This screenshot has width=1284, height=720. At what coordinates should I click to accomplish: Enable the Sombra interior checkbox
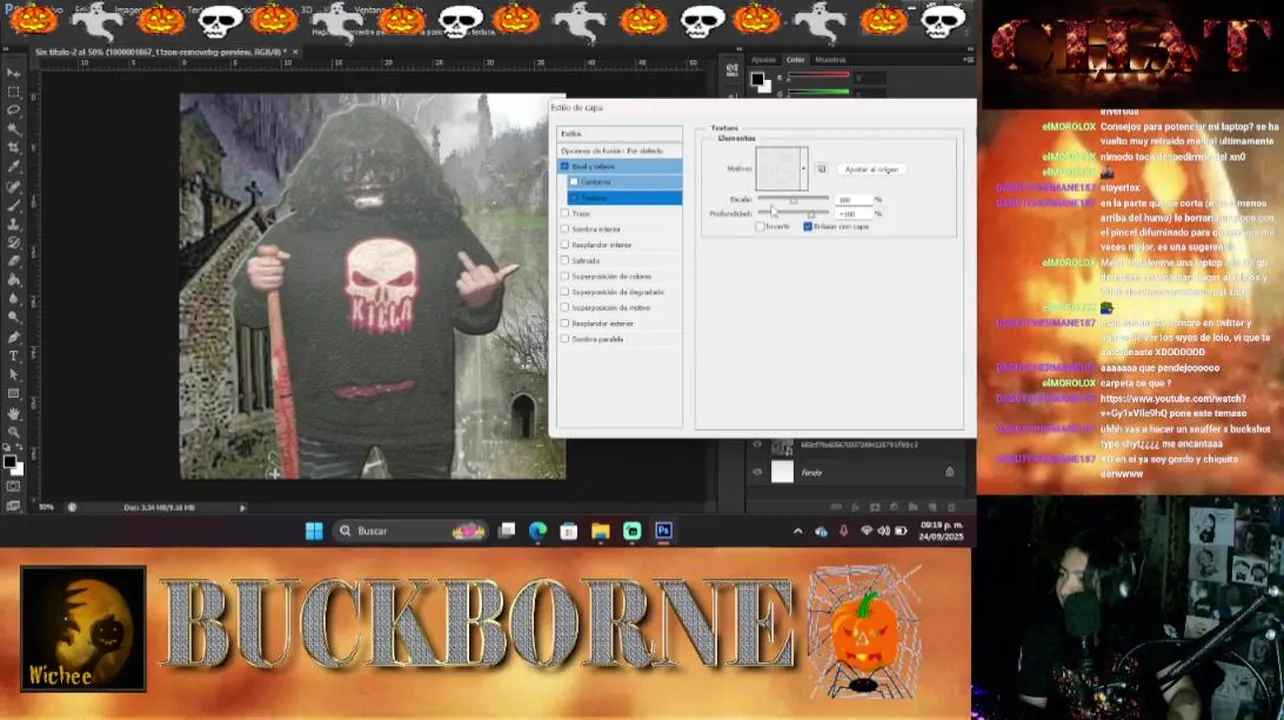pyautogui.click(x=565, y=229)
